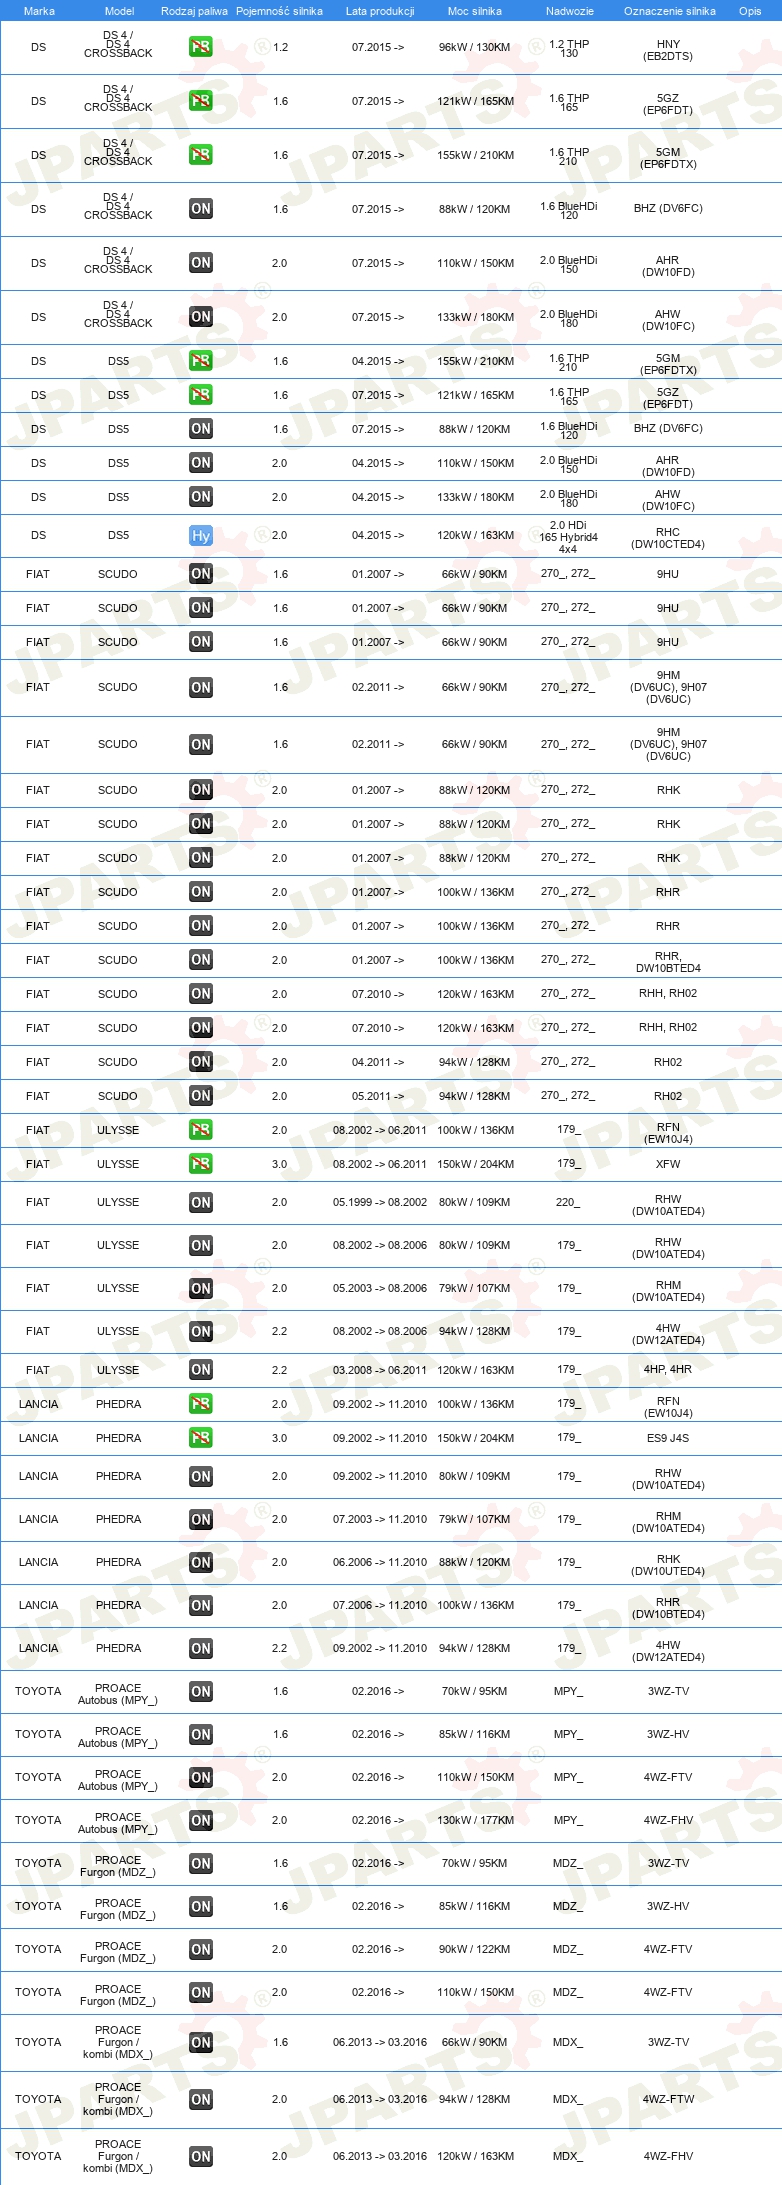Select diesel ON icon in DS 4 Crossback AHW row
The height and width of the screenshot is (2185, 782).
click(x=201, y=317)
